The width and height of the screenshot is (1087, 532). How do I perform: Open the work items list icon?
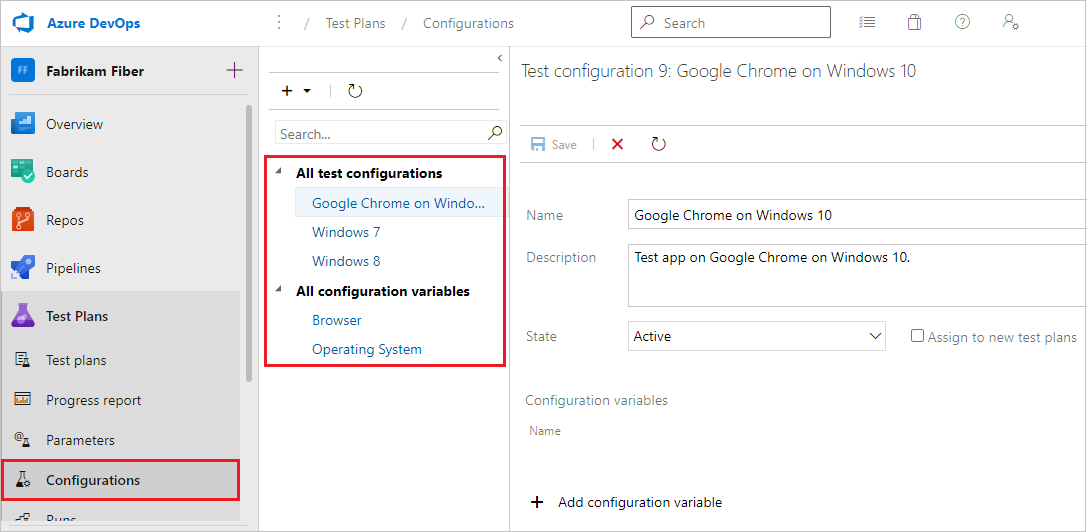pyautogui.click(x=868, y=22)
